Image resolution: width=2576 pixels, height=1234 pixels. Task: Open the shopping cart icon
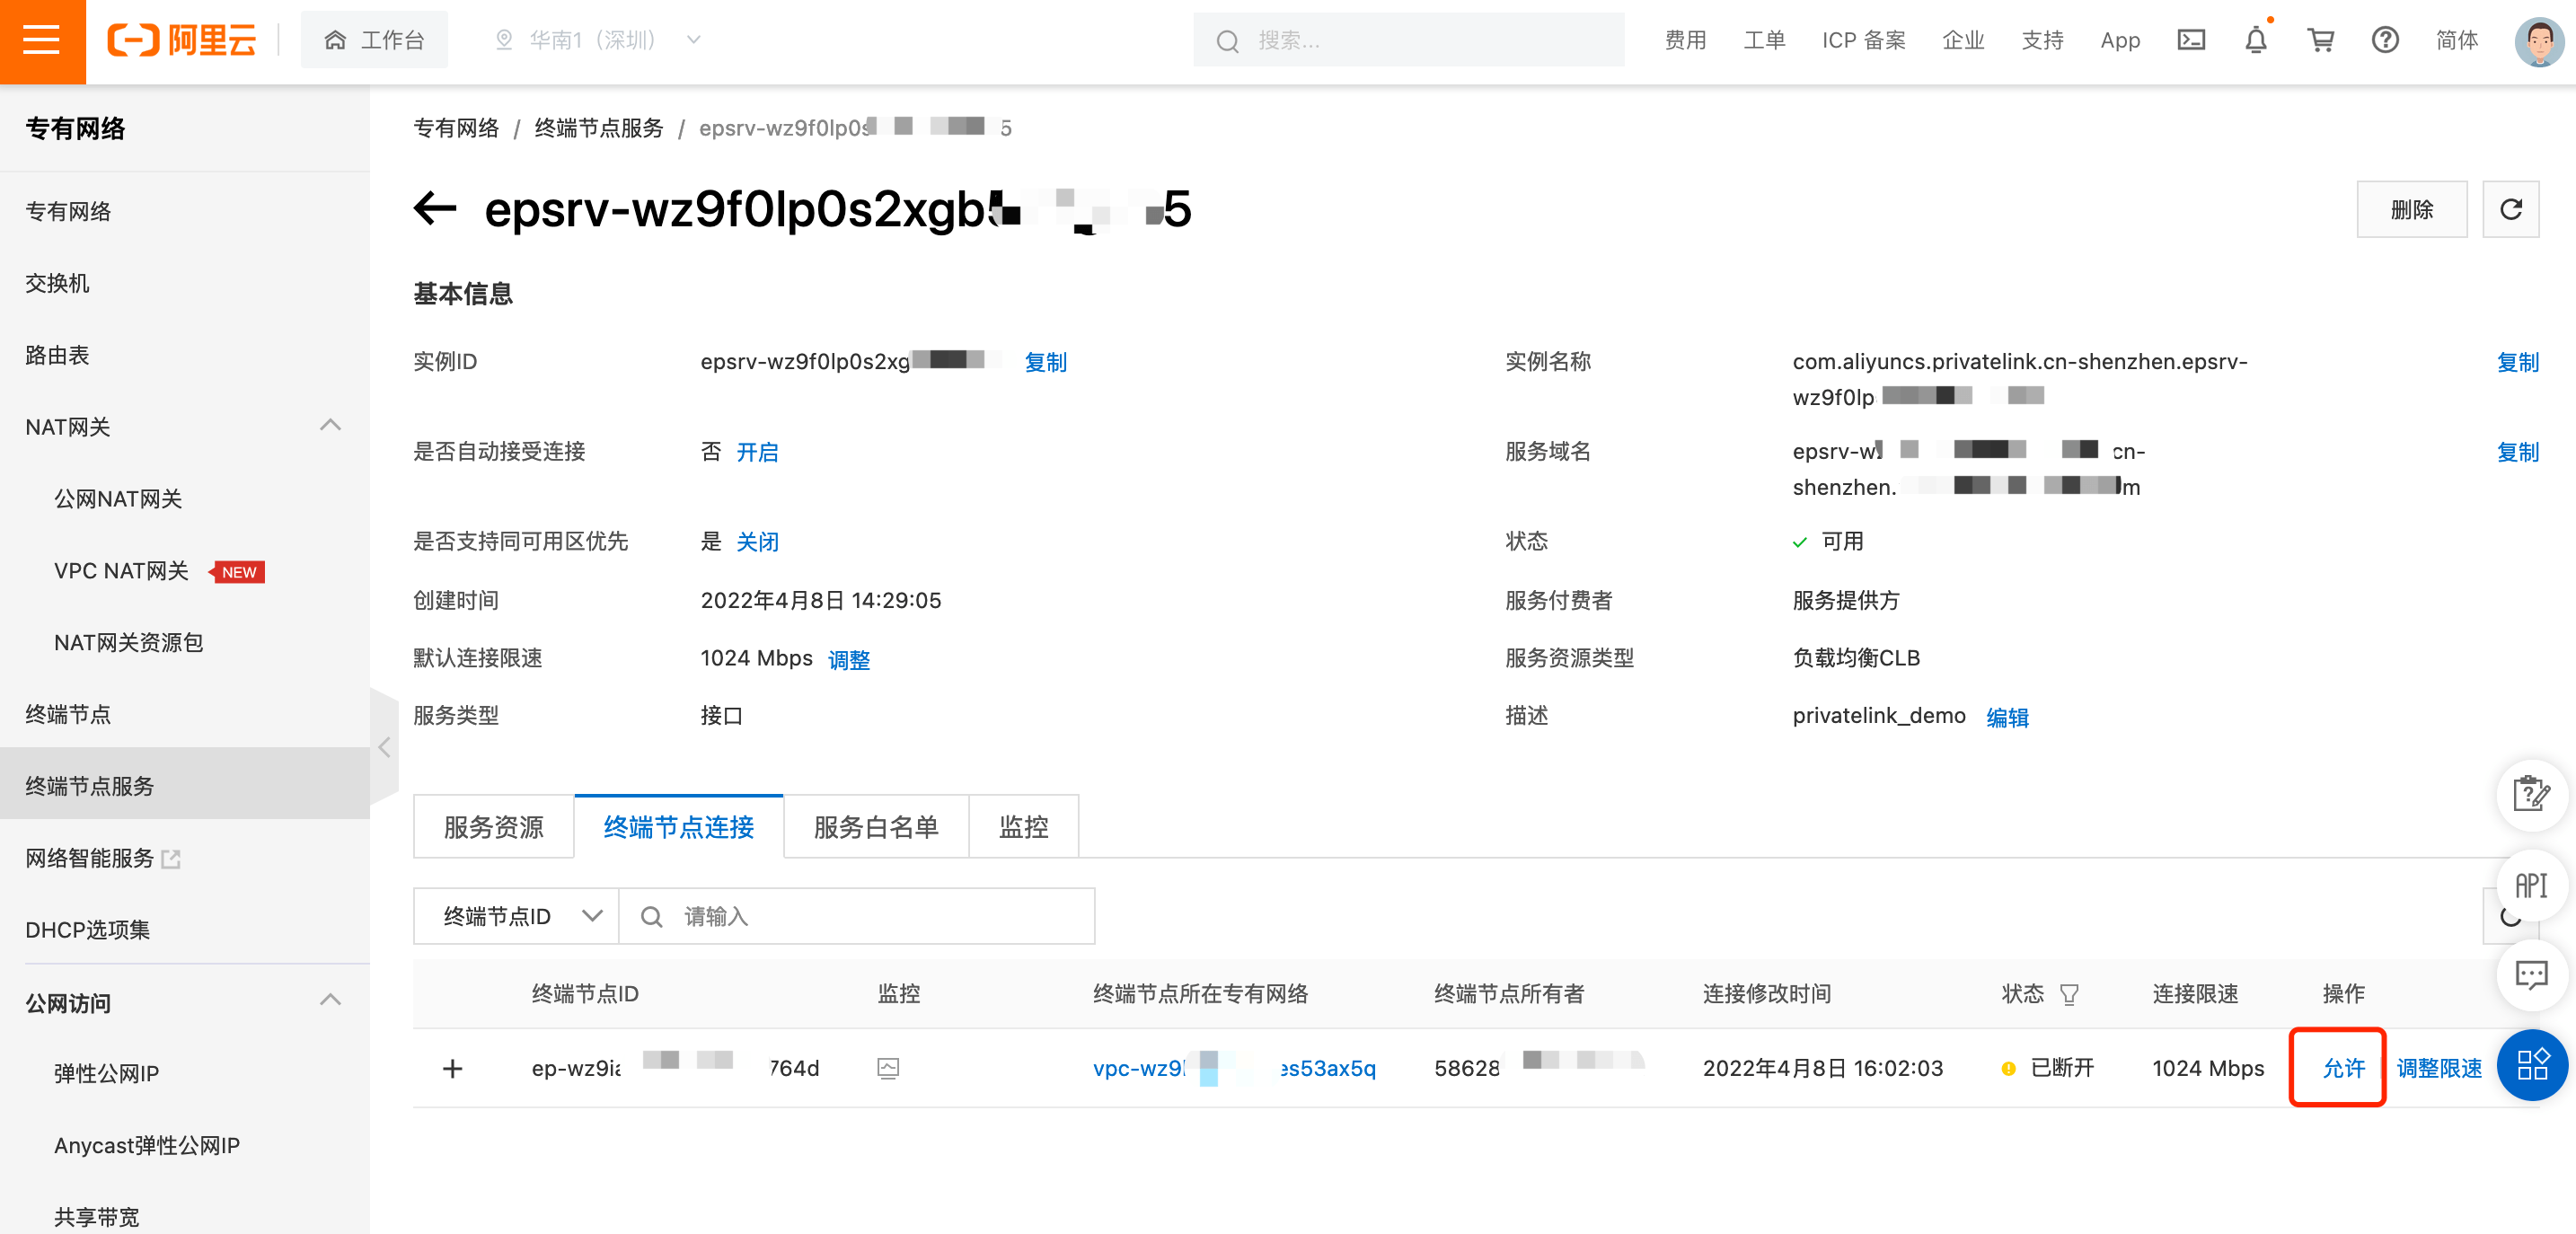2321,40
